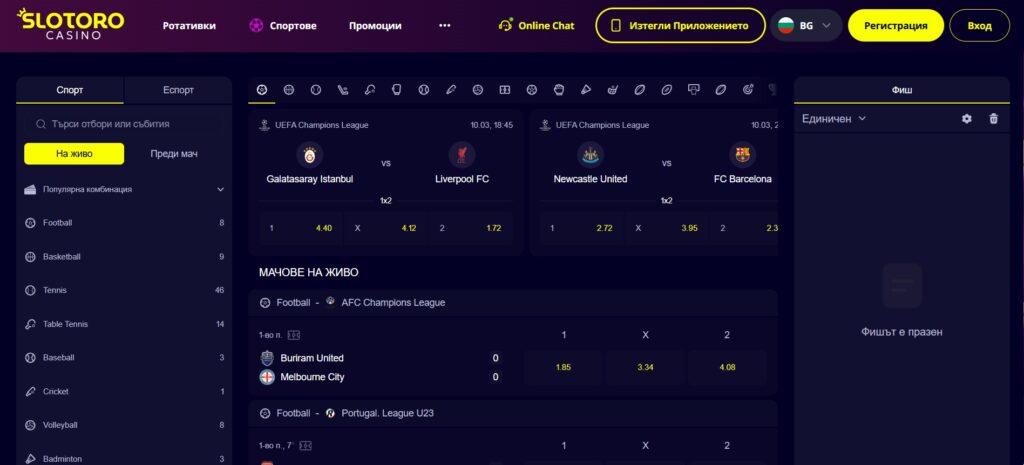Click the Slotoro Casino logo
This screenshot has height=465, width=1024.
coord(70,25)
